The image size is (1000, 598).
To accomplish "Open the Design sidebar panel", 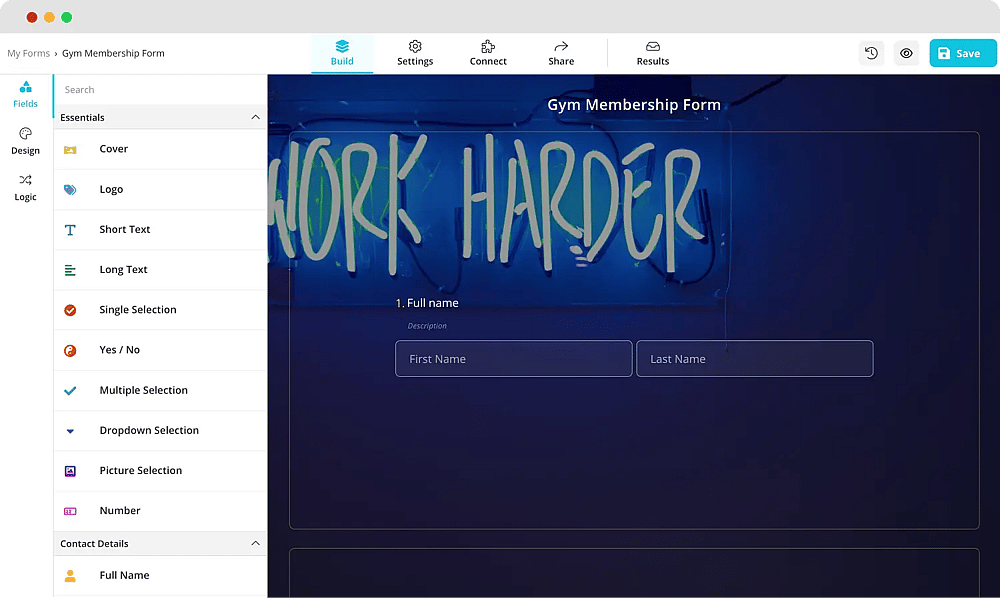I will point(26,142).
